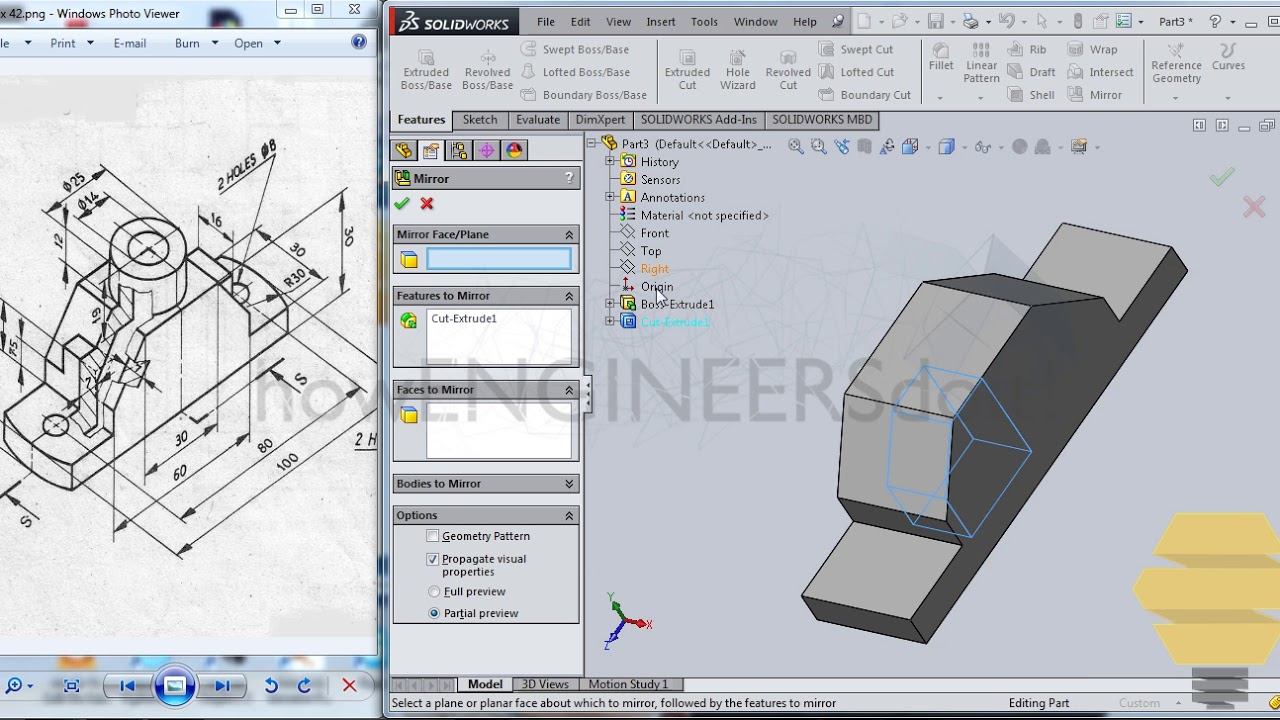Screen dimensions: 1280x720
Task: Switch to the SOLIDWORKS Add-Ins tab
Action: pos(699,120)
